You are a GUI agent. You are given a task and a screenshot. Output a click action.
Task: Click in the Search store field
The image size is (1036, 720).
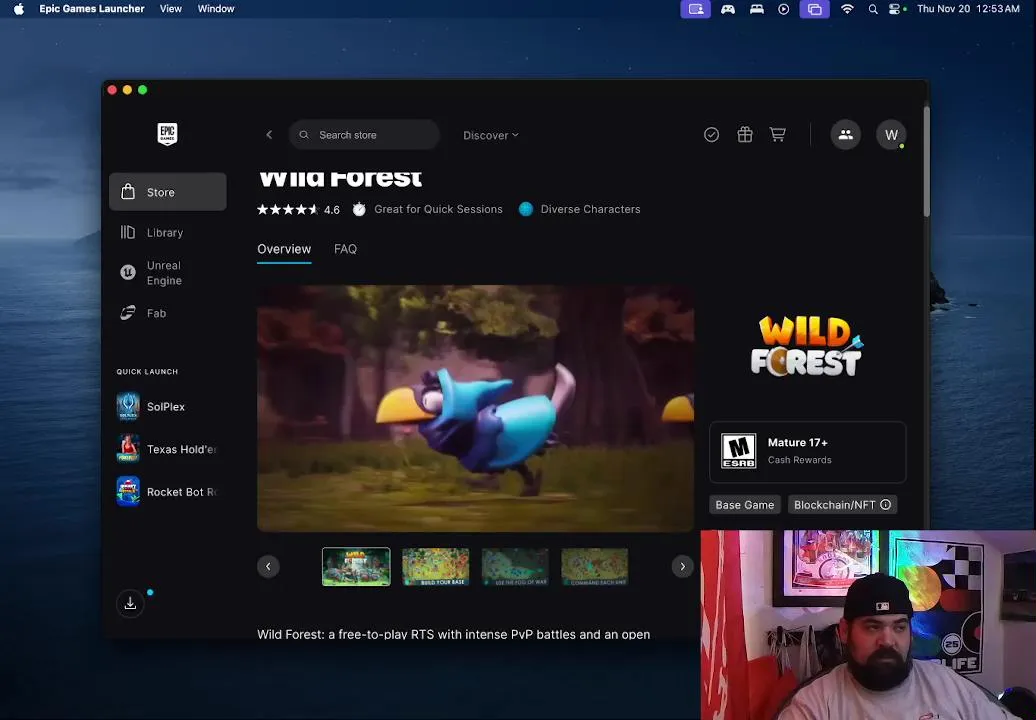(364, 135)
